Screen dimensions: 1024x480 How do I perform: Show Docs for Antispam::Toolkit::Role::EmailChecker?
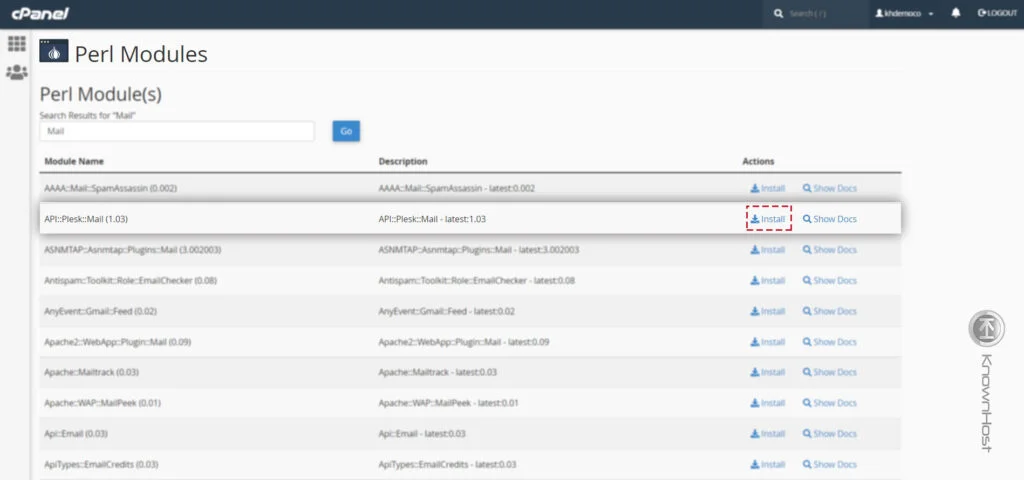(x=829, y=280)
